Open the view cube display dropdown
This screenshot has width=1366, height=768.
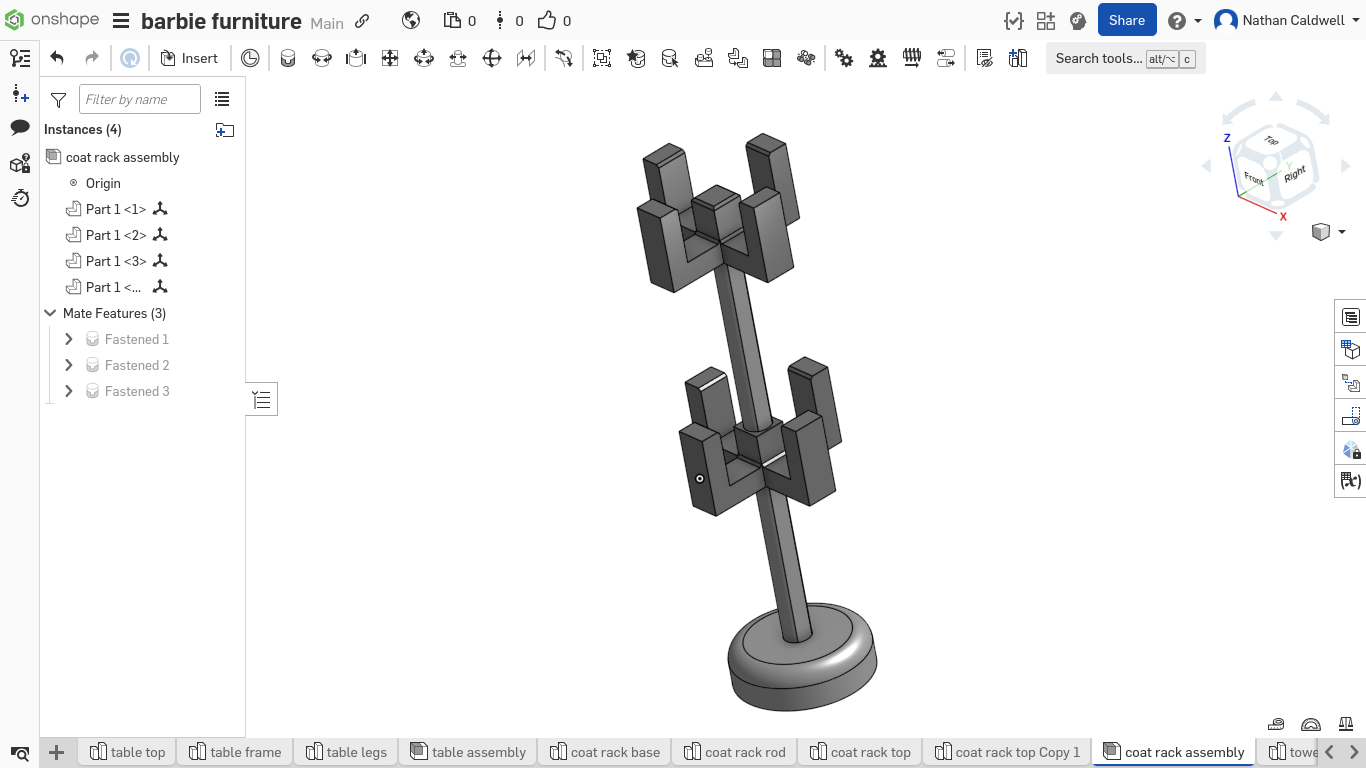coord(1328,232)
